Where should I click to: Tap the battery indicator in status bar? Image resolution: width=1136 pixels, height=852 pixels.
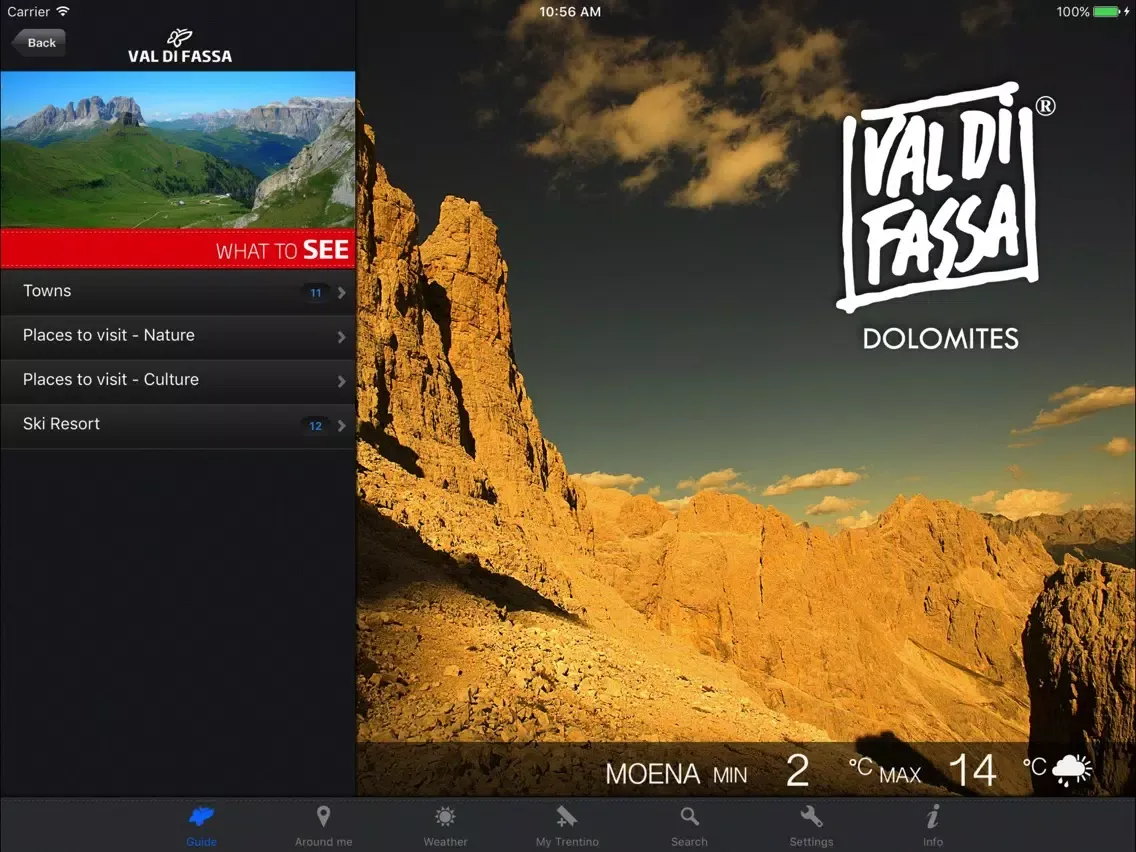(1106, 12)
